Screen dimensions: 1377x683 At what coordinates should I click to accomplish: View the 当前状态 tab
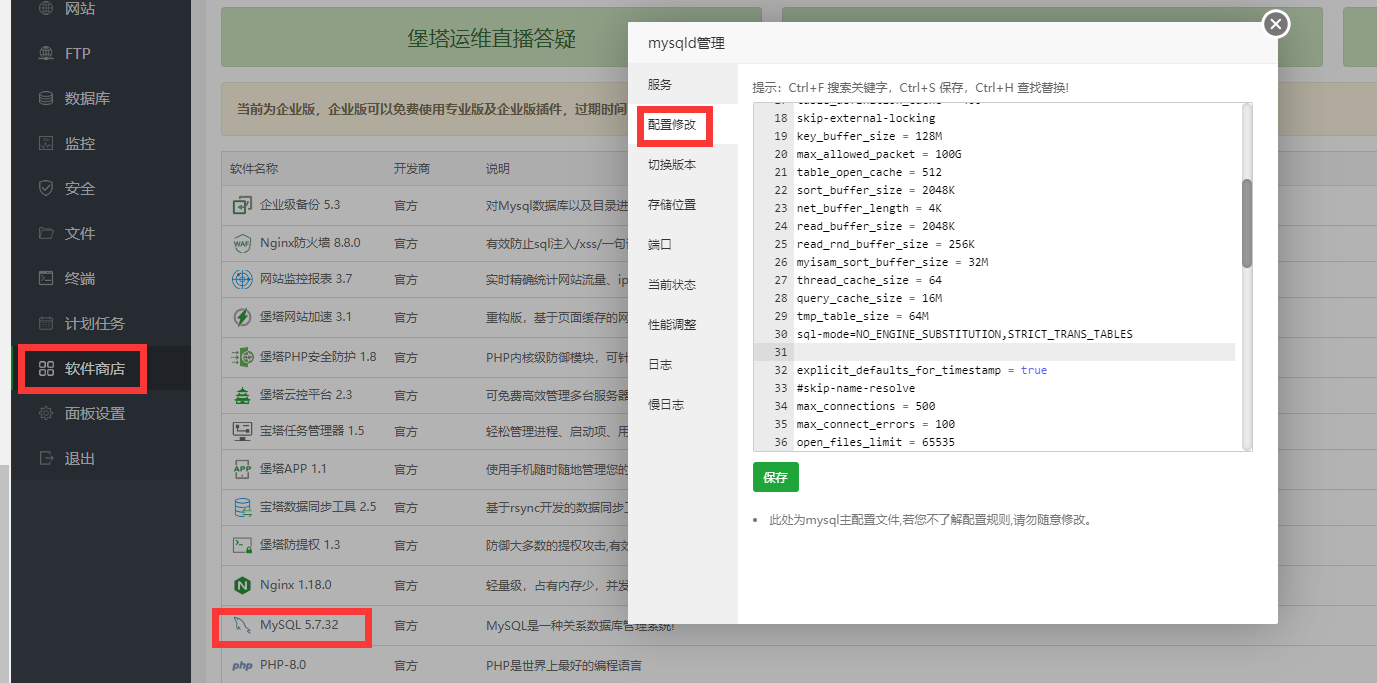pos(683,285)
